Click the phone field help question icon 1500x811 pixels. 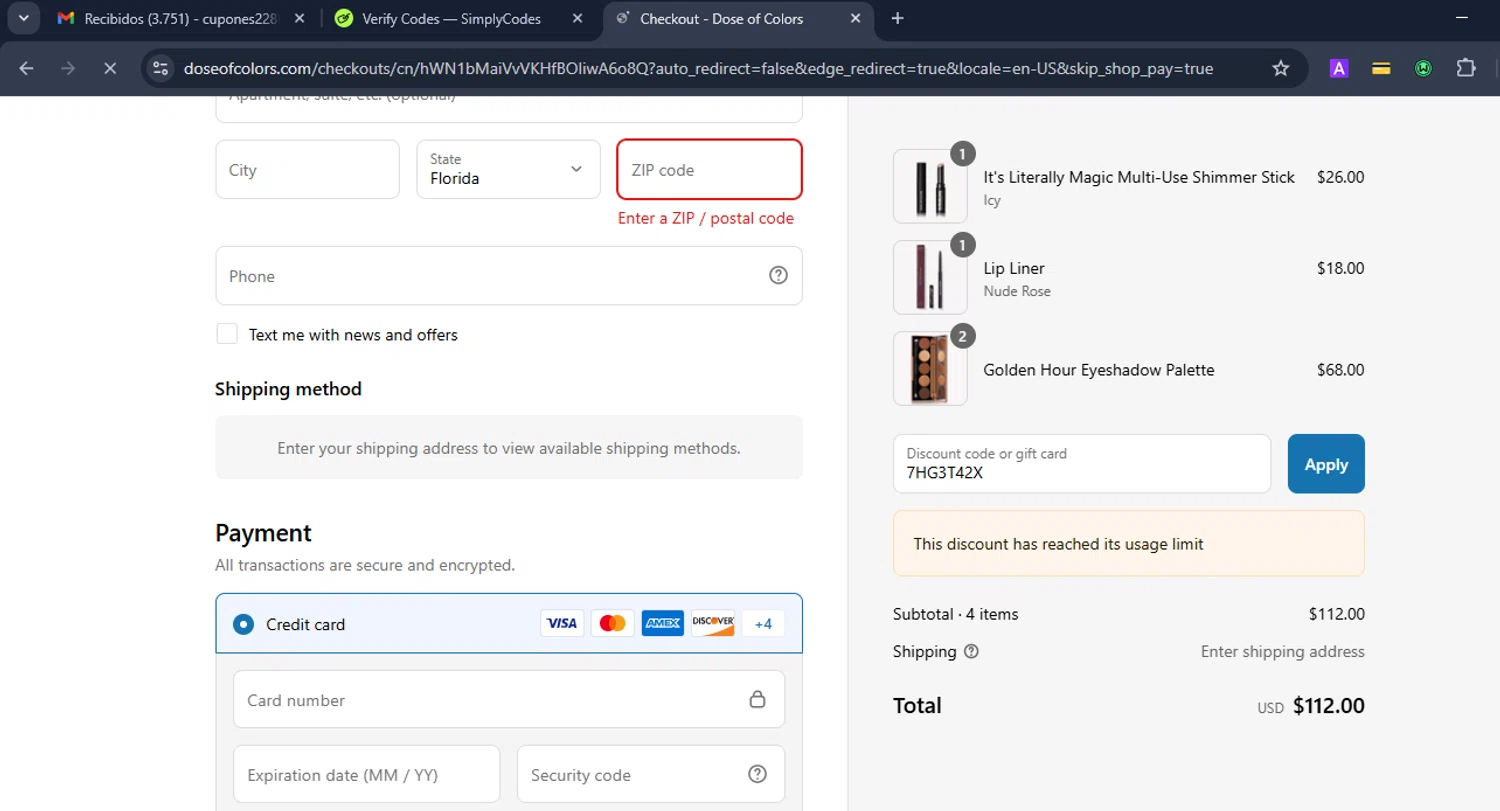click(x=778, y=275)
